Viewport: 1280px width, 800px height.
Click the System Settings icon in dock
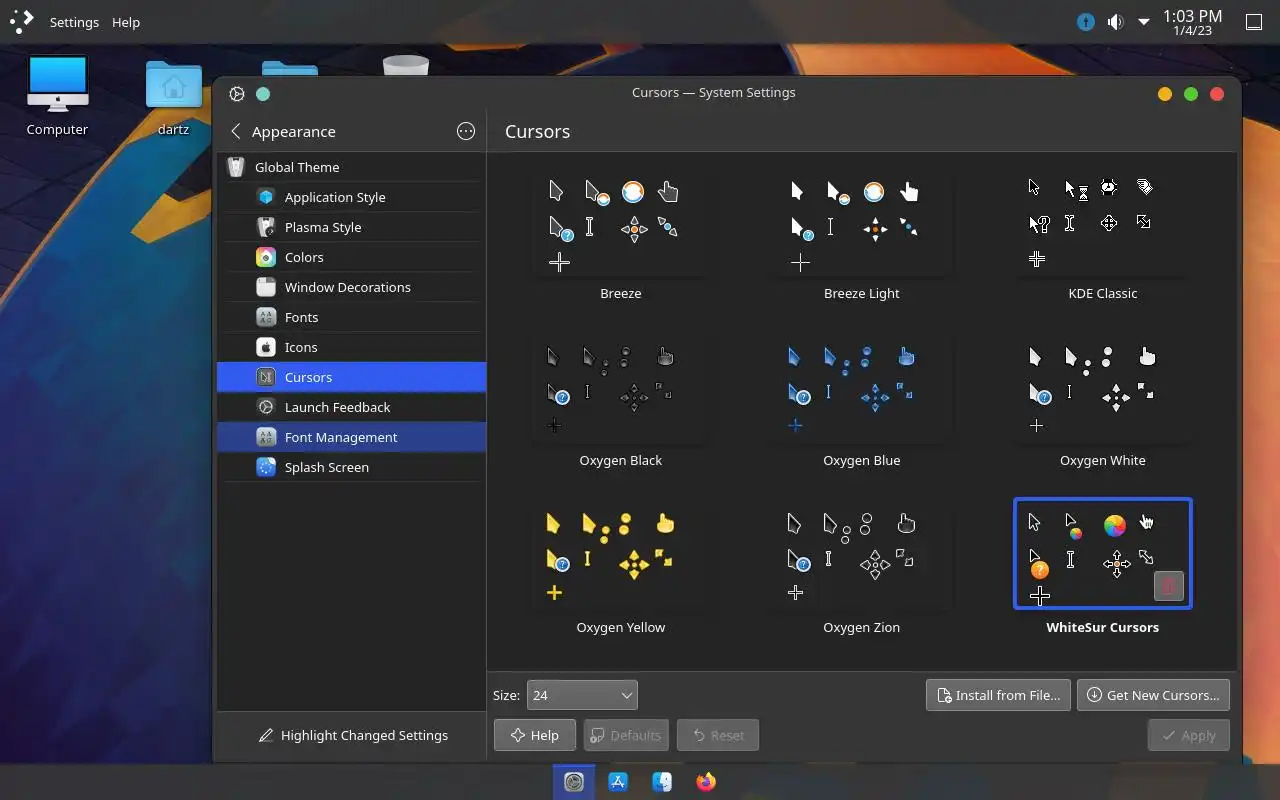coord(574,782)
